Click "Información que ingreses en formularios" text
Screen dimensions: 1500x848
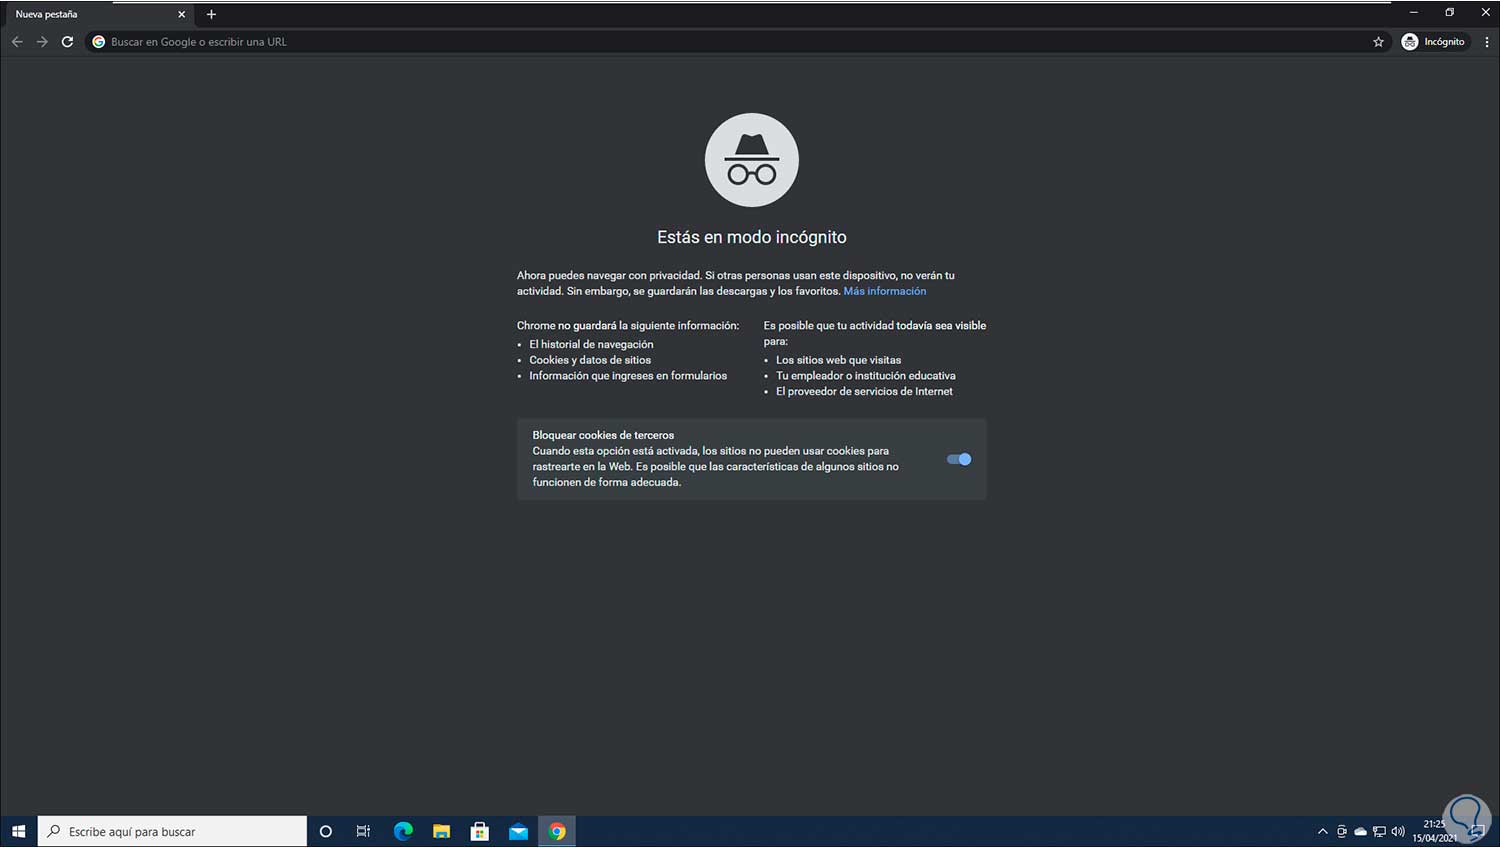[x=628, y=376]
